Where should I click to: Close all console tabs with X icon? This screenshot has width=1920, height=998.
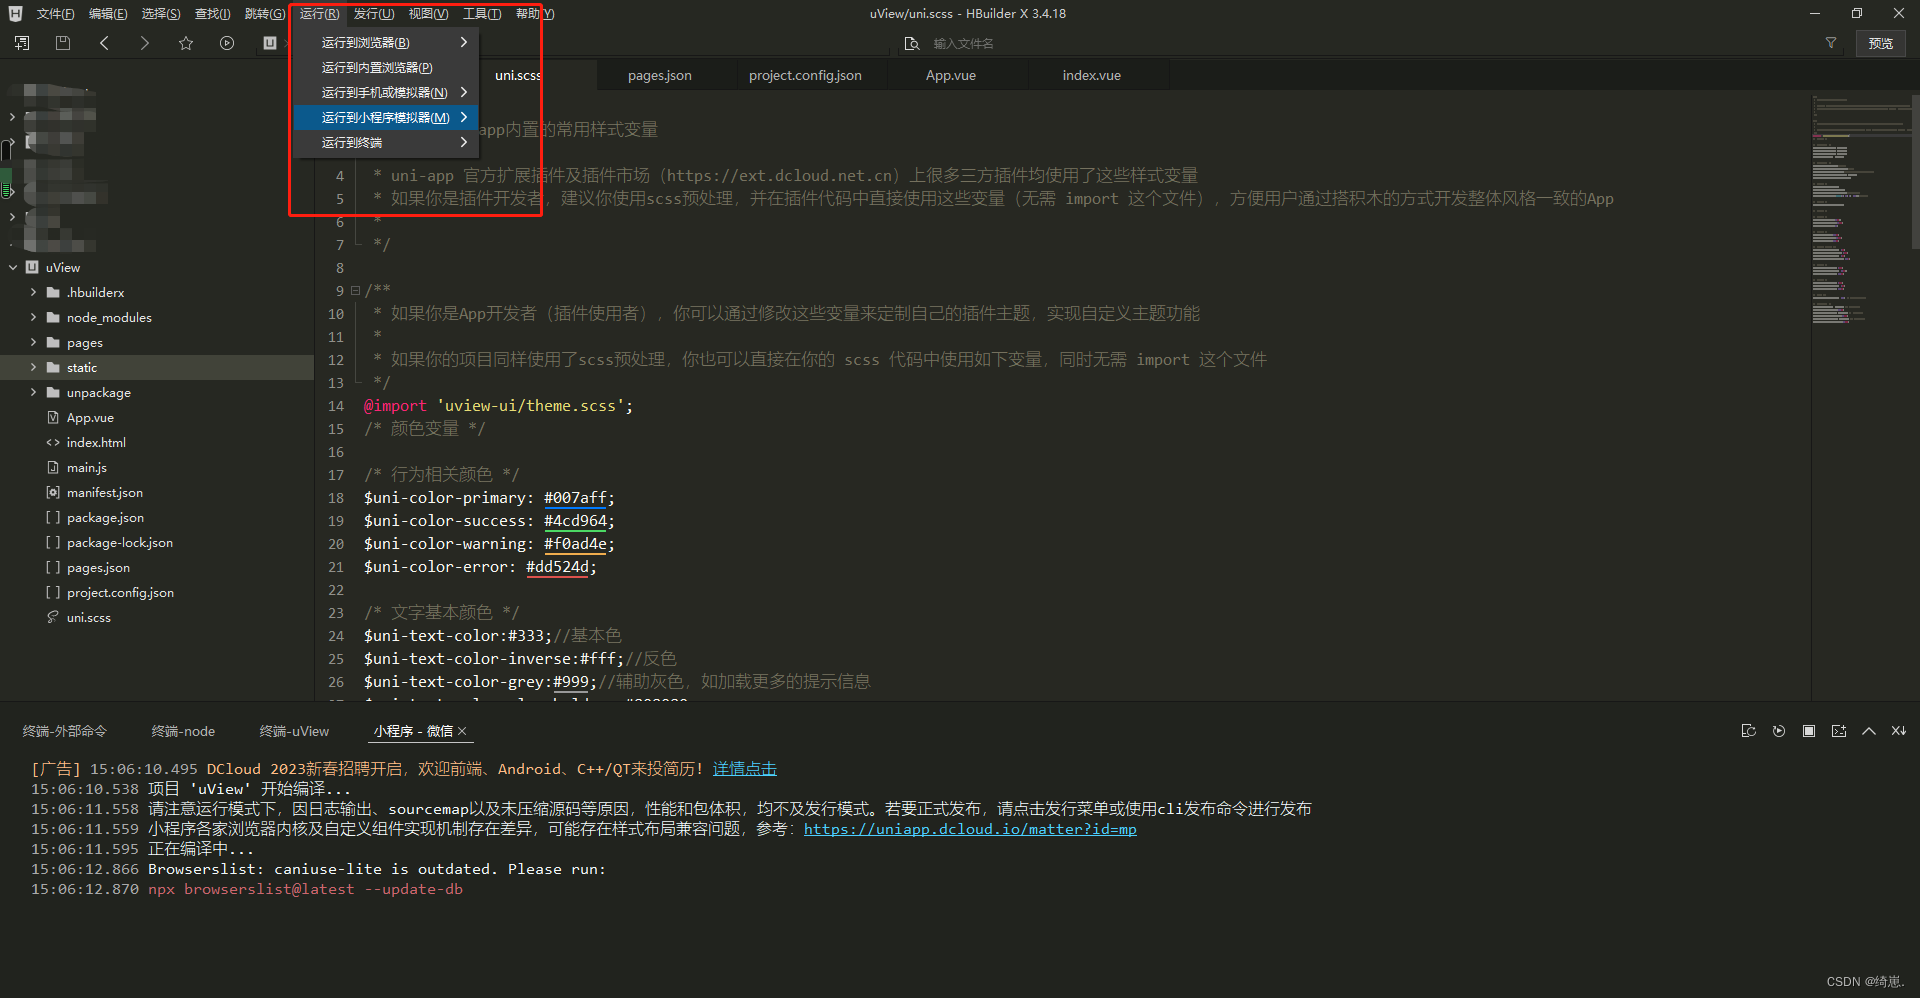1898,731
